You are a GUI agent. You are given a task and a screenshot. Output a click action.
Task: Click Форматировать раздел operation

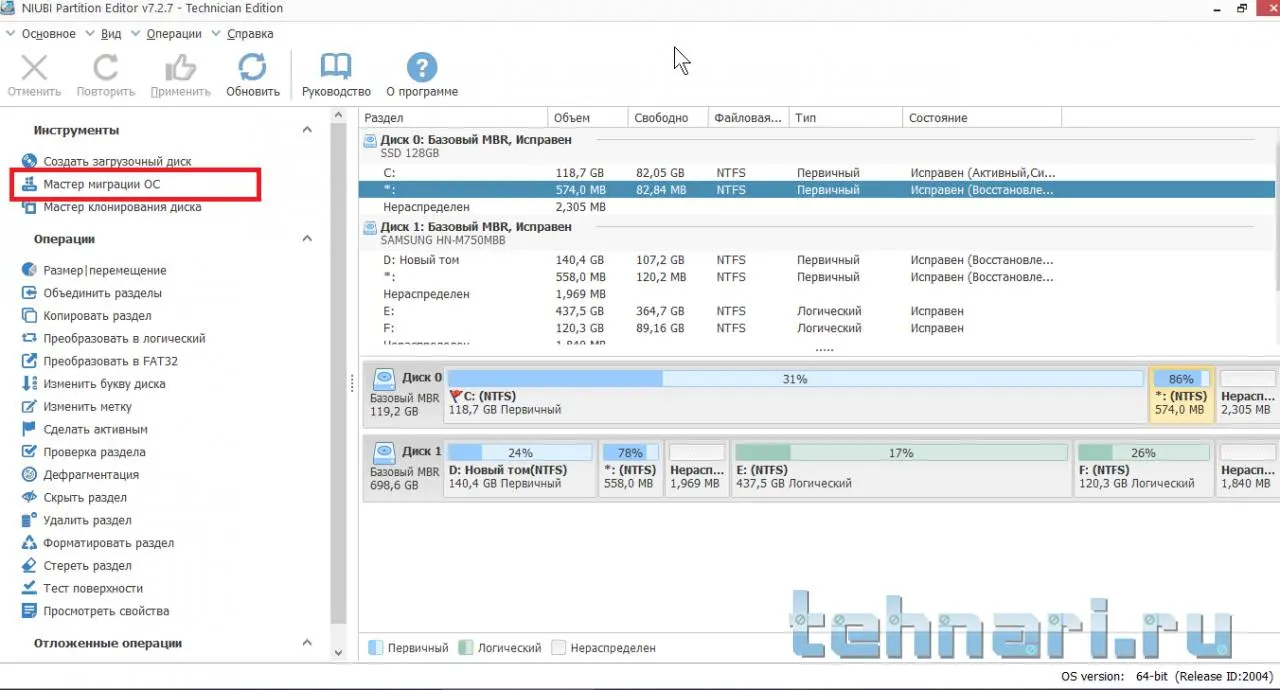(x=108, y=543)
